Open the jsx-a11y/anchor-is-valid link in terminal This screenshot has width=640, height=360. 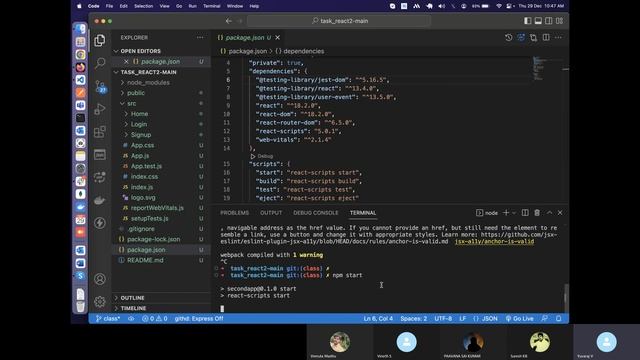coord(494,241)
